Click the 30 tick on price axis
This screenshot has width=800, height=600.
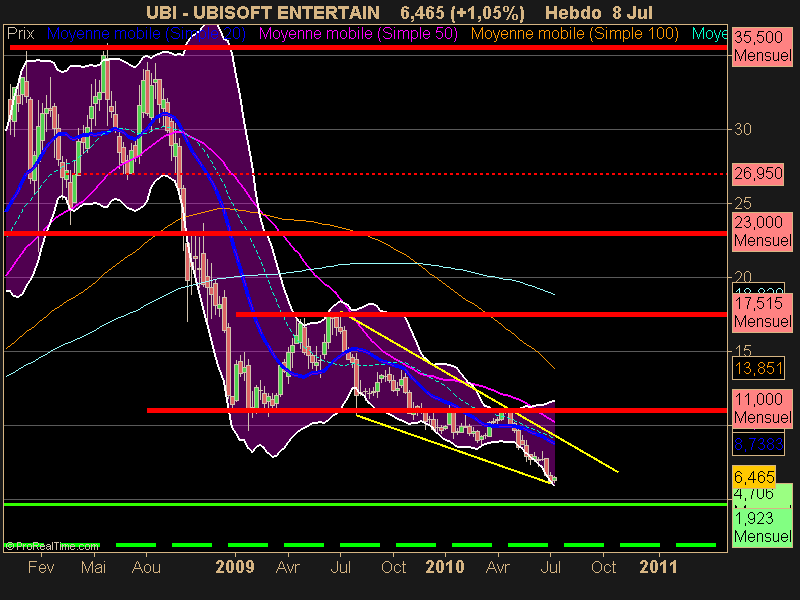click(743, 130)
